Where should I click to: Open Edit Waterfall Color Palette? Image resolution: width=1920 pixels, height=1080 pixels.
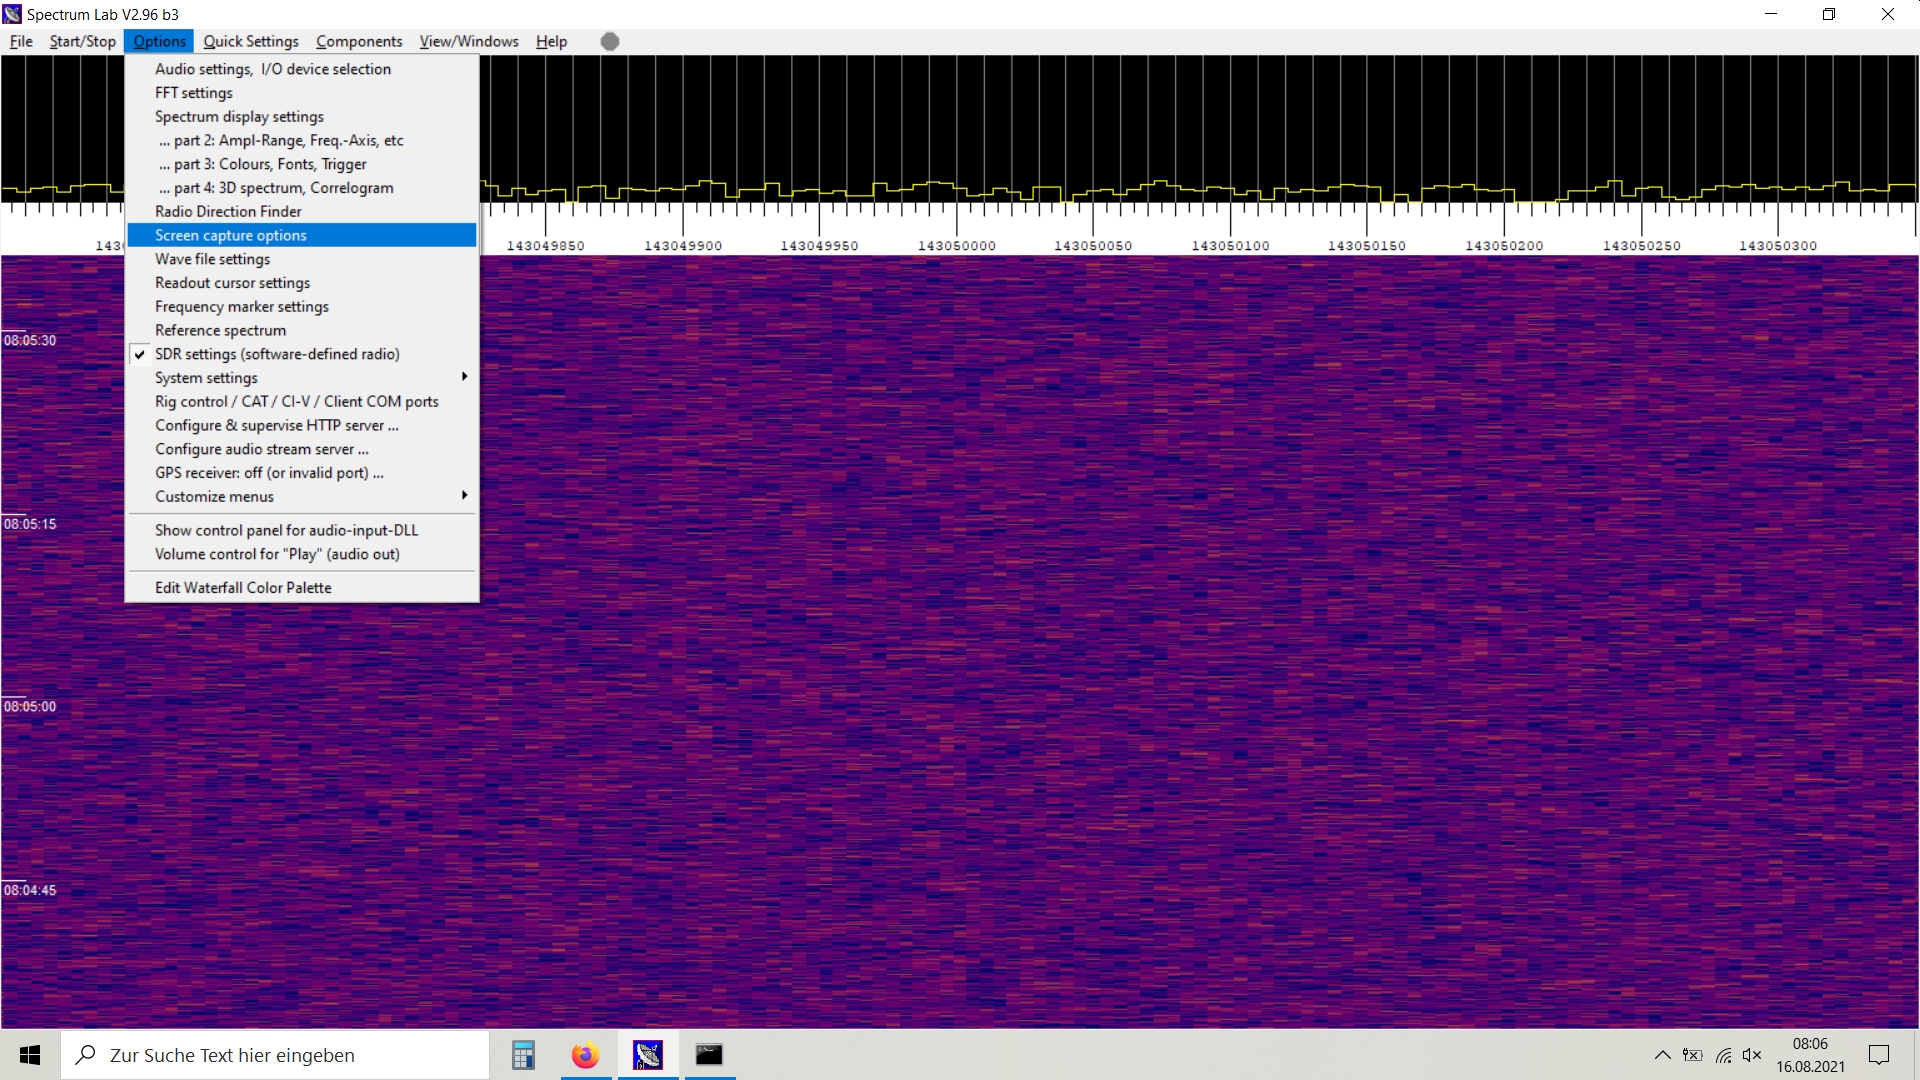tap(302, 588)
